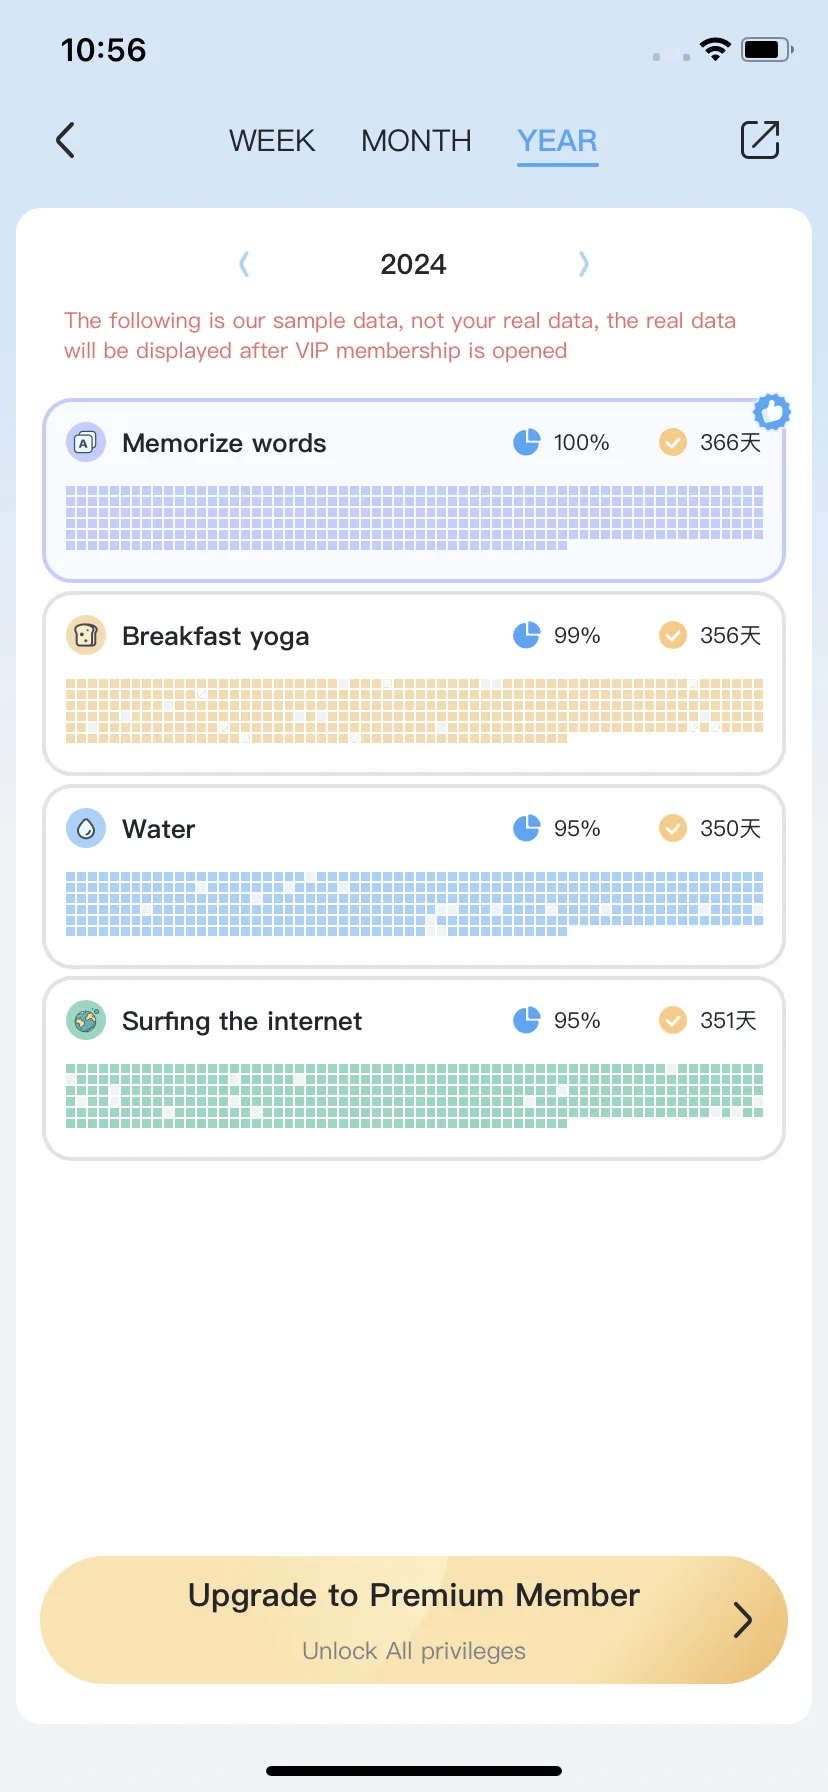This screenshot has width=828, height=1792.
Task: Tap the back arrow icon
Action: click(65, 140)
